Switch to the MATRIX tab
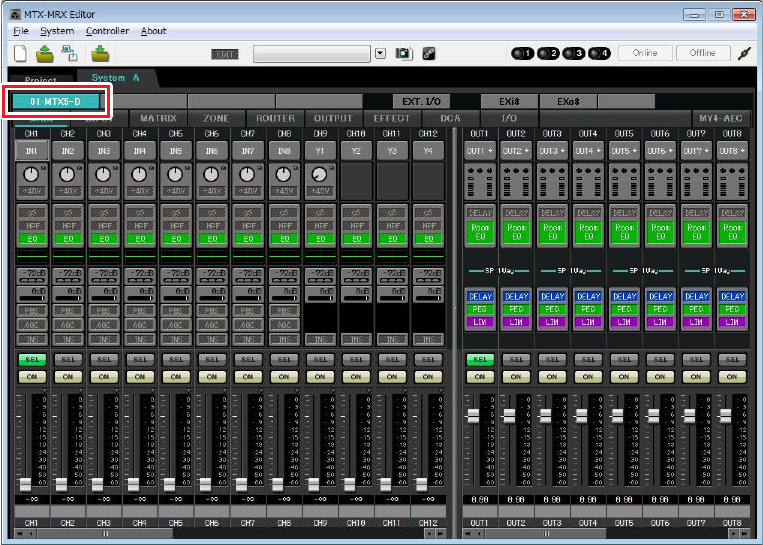 (x=158, y=118)
